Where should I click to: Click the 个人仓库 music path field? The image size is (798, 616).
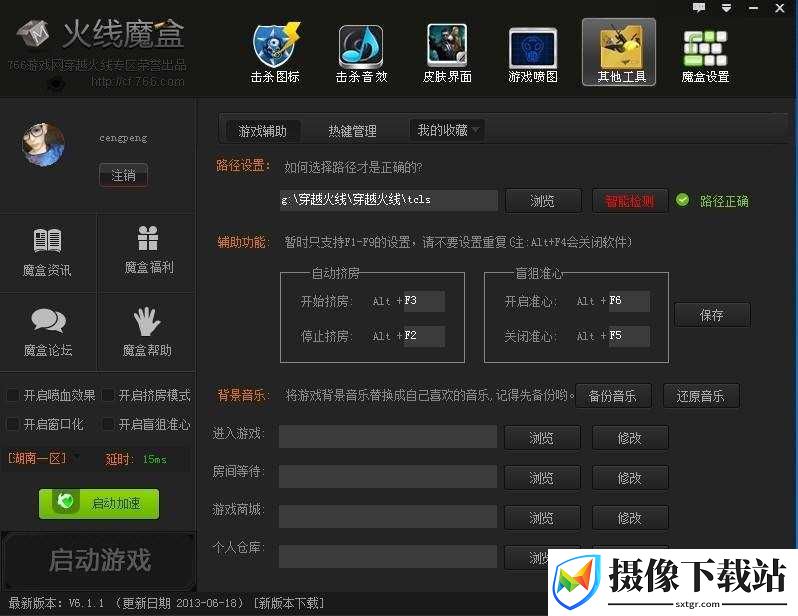(388, 556)
